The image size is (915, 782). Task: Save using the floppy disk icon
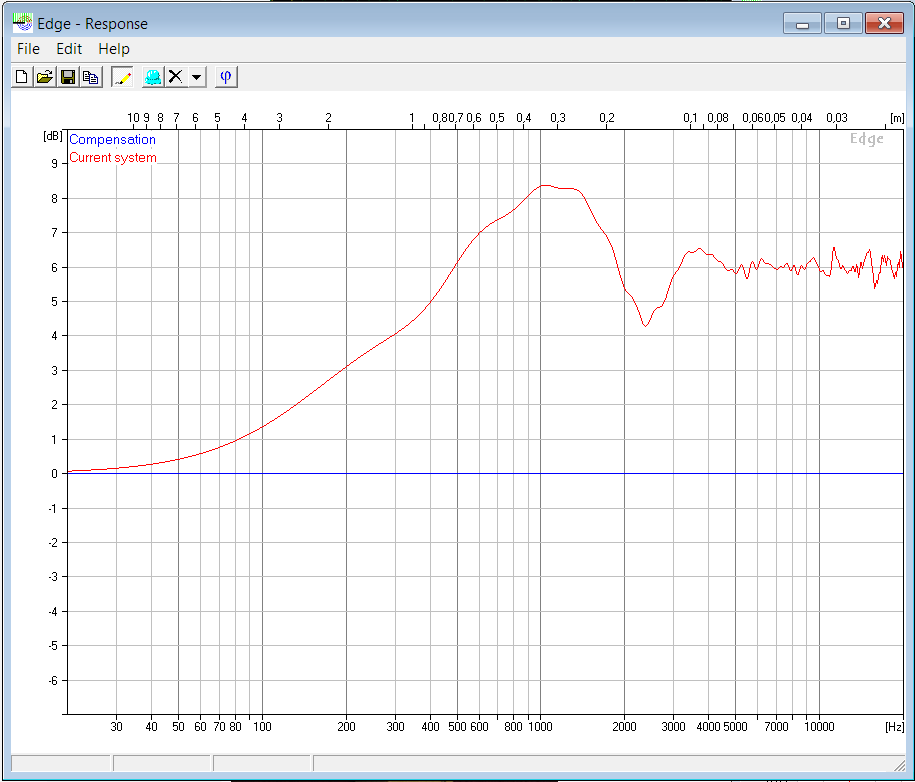pyautogui.click(x=68, y=77)
